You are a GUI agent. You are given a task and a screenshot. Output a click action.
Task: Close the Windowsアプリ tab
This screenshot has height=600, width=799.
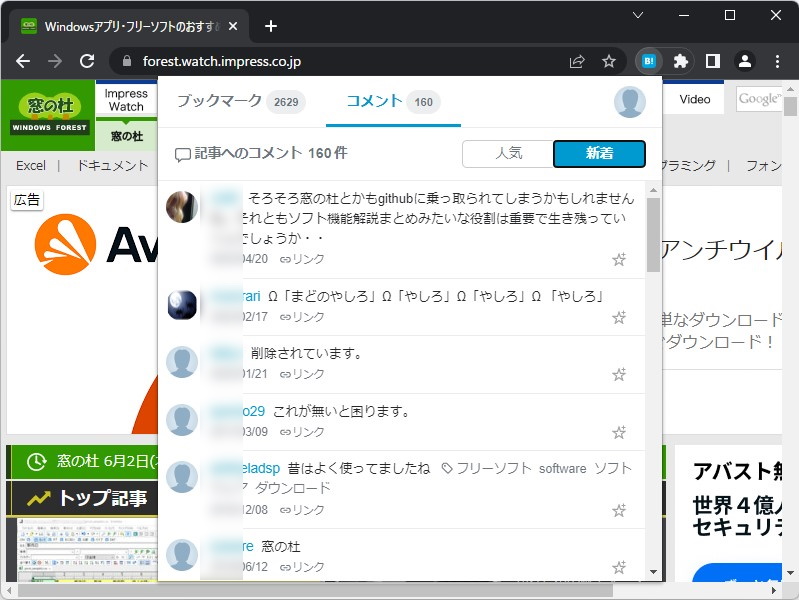click(x=233, y=26)
